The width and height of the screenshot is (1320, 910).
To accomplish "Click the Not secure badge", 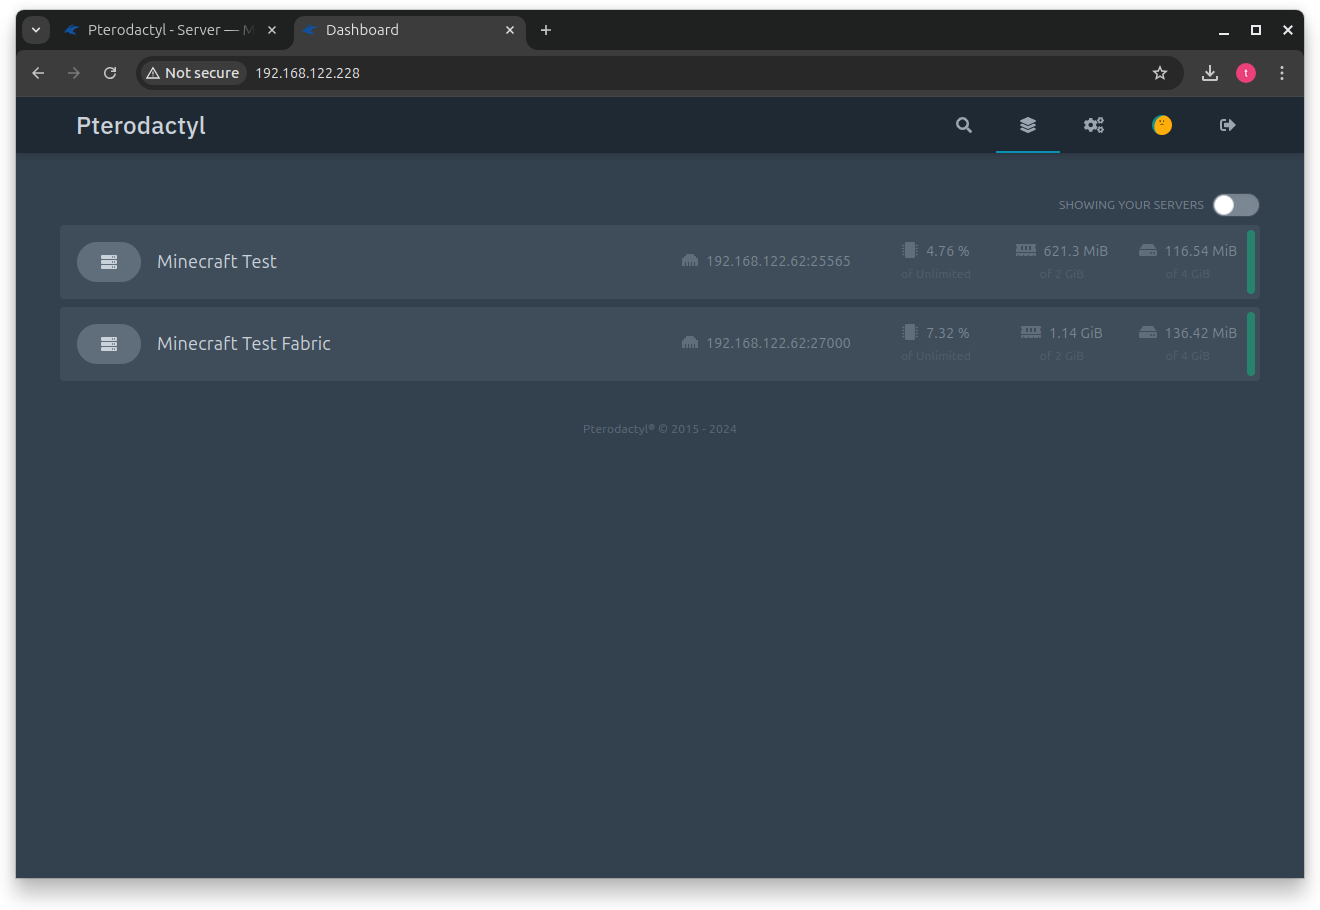I will point(192,72).
